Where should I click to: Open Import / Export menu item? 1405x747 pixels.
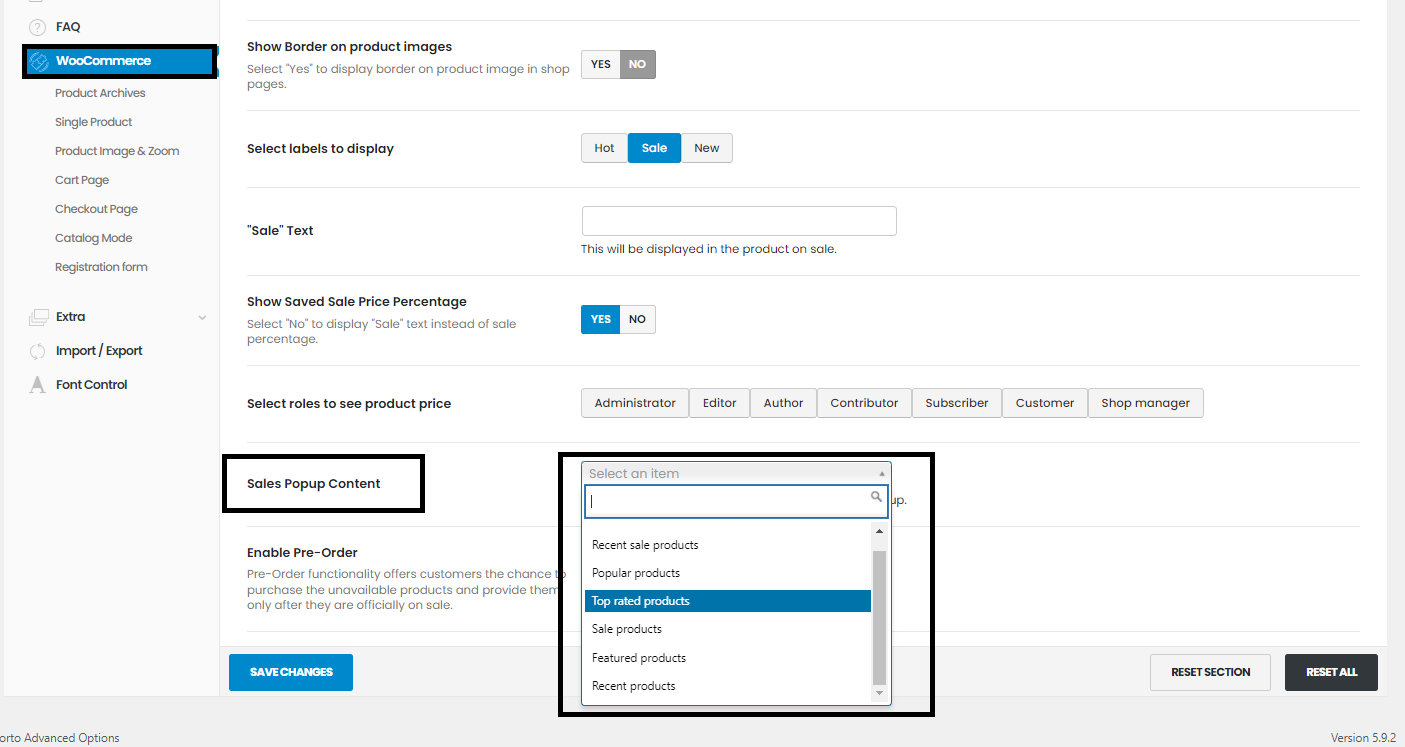pyautogui.click(x=99, y=351)
